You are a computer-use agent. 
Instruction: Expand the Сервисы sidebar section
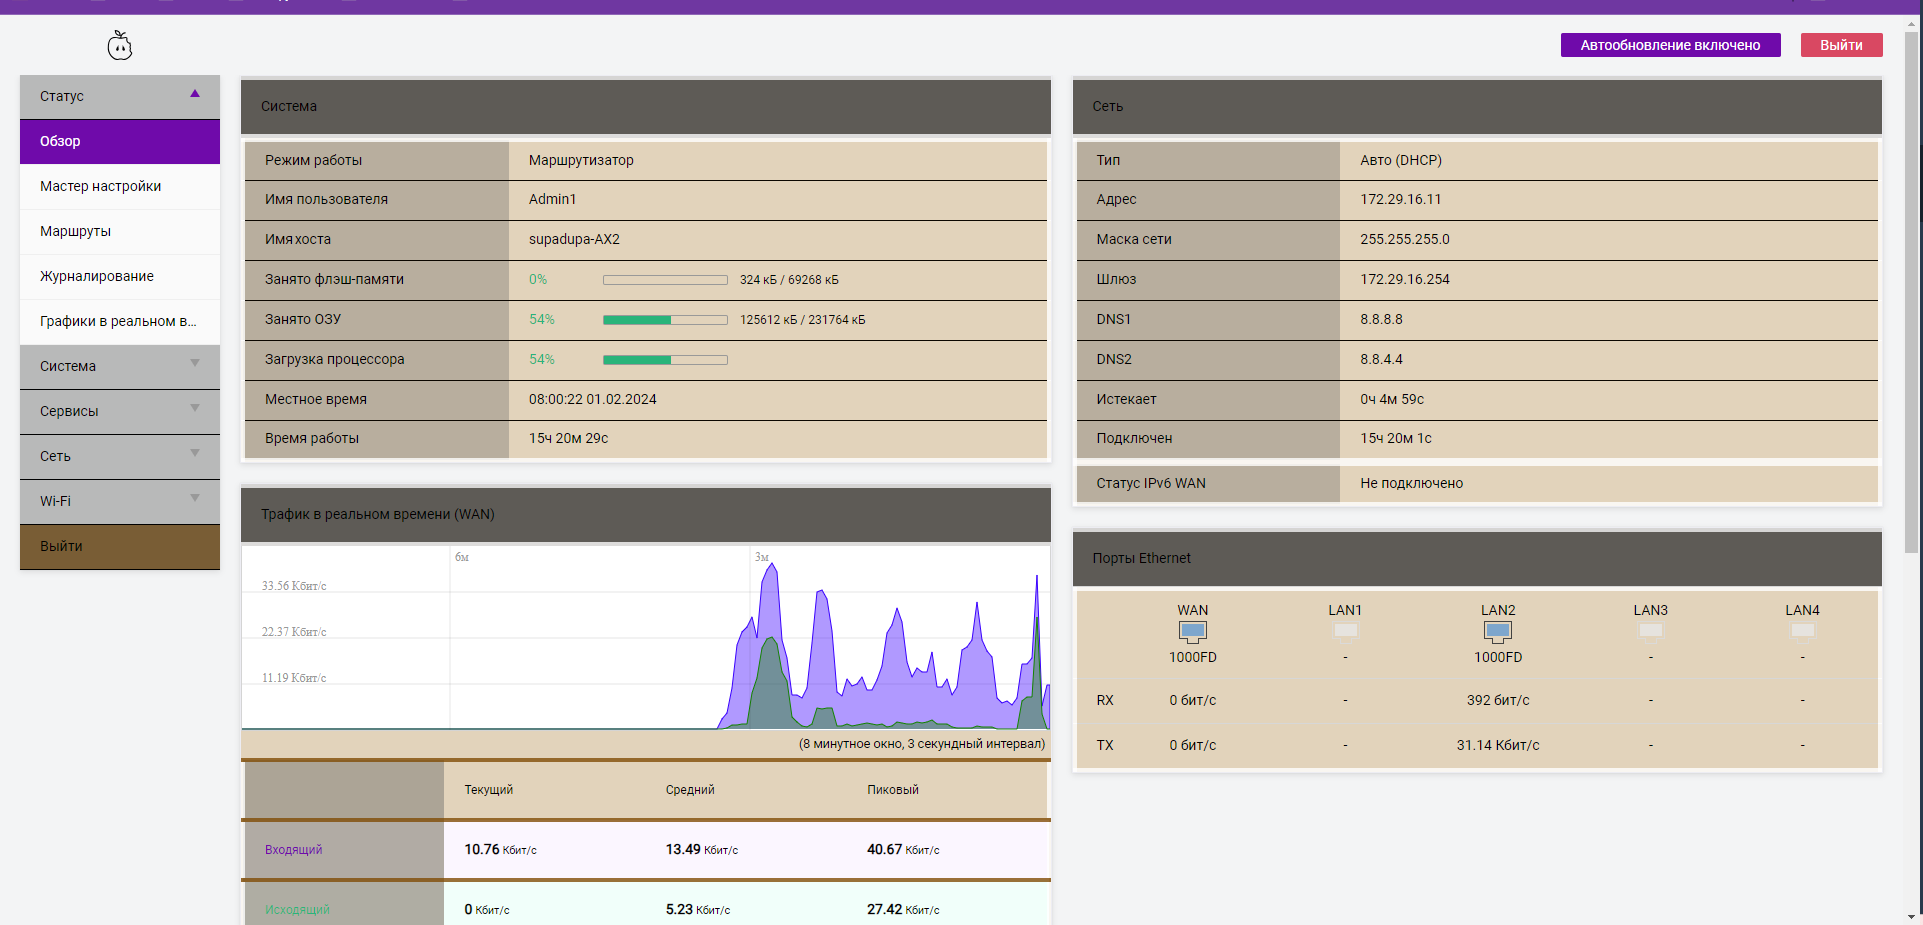120,411
